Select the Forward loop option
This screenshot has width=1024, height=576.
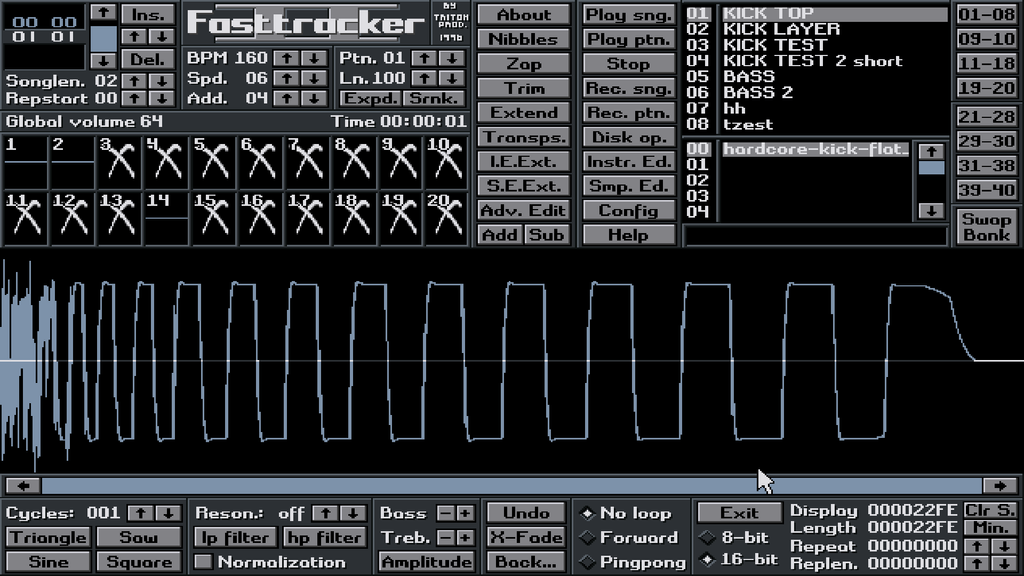[x=588, y=538]
